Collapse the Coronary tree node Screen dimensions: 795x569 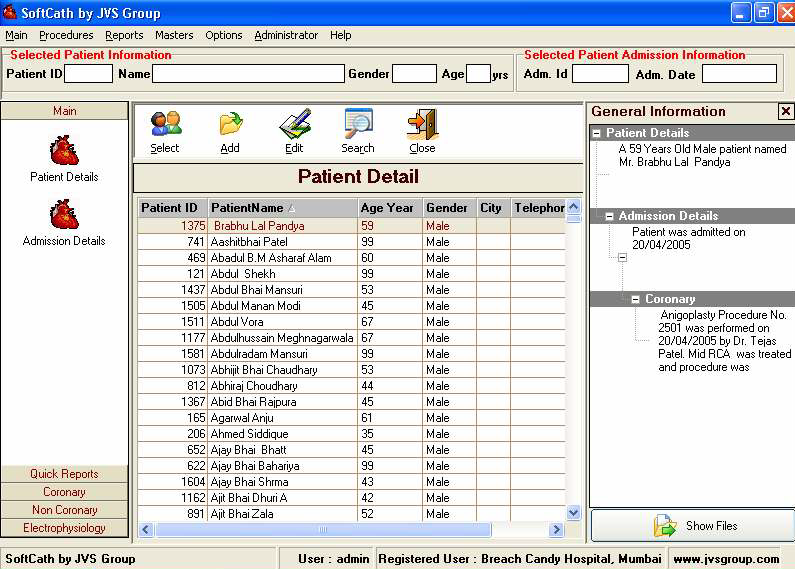[634, 299]
